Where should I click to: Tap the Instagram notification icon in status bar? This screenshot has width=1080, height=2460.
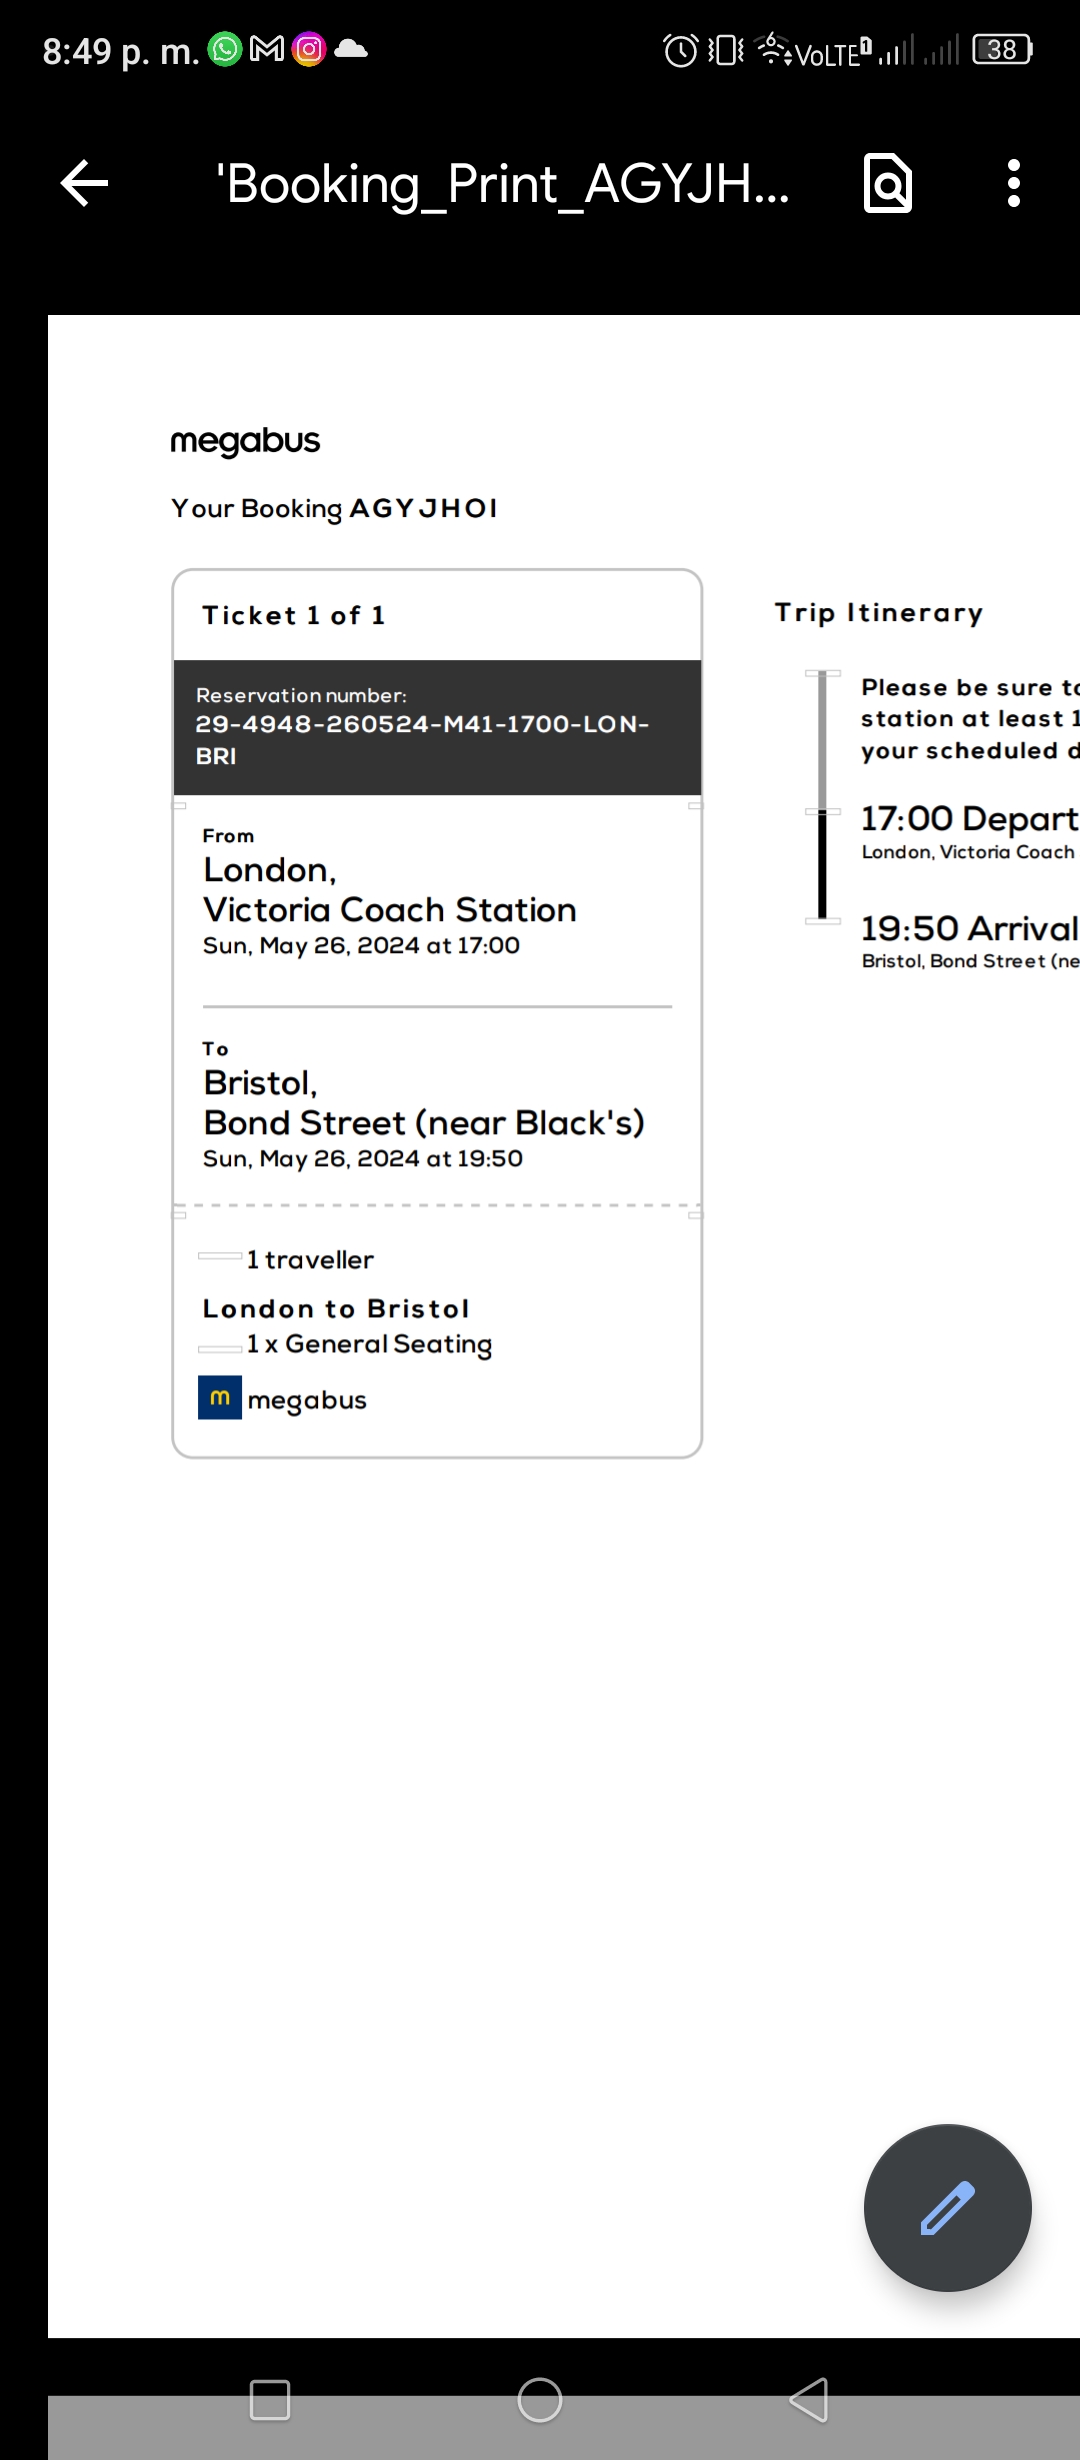(309, 49)
